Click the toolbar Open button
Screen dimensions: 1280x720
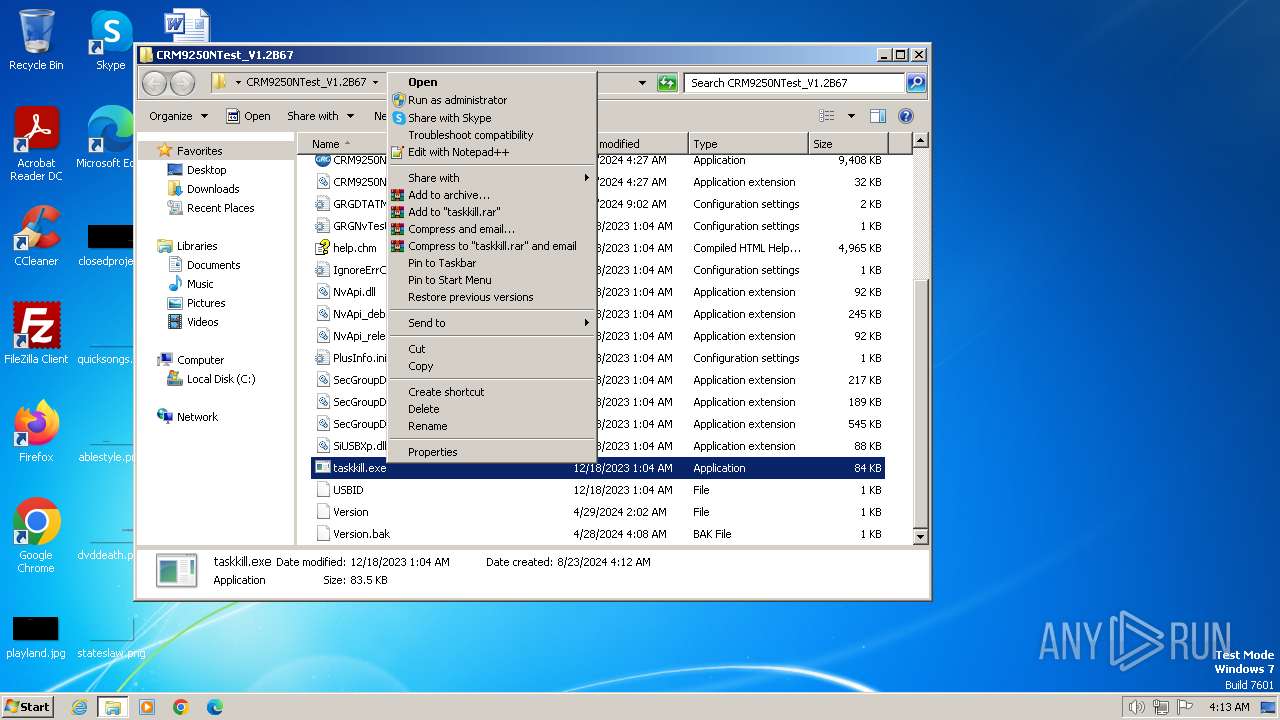pyautogui.click(x=248, y=116)
